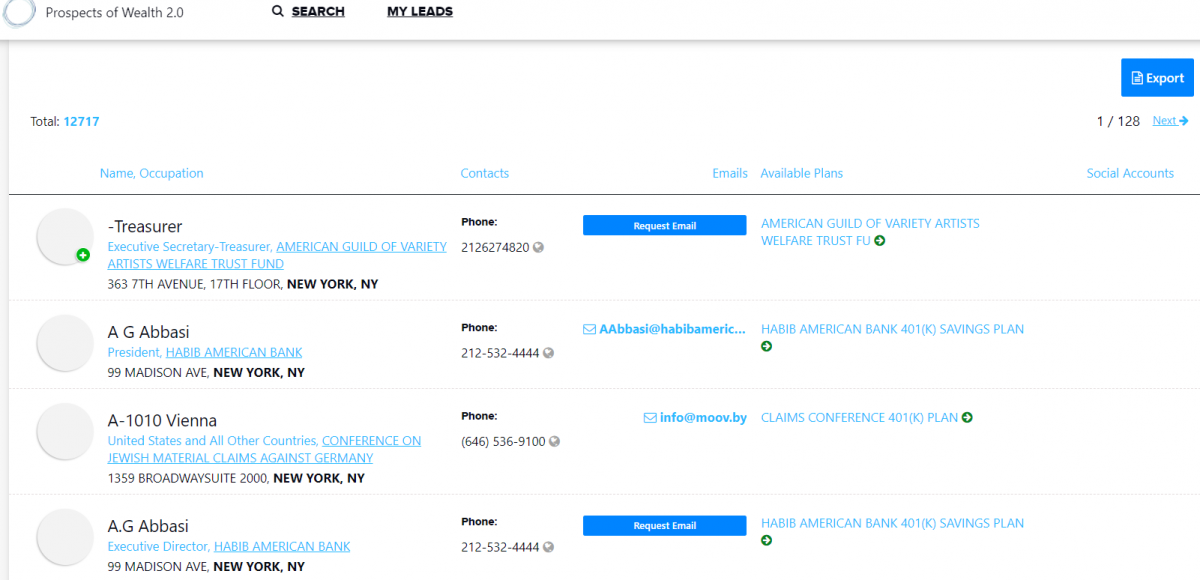
Task: Select A-1010 Vienna profile avatar
Action: pos(65,432)
